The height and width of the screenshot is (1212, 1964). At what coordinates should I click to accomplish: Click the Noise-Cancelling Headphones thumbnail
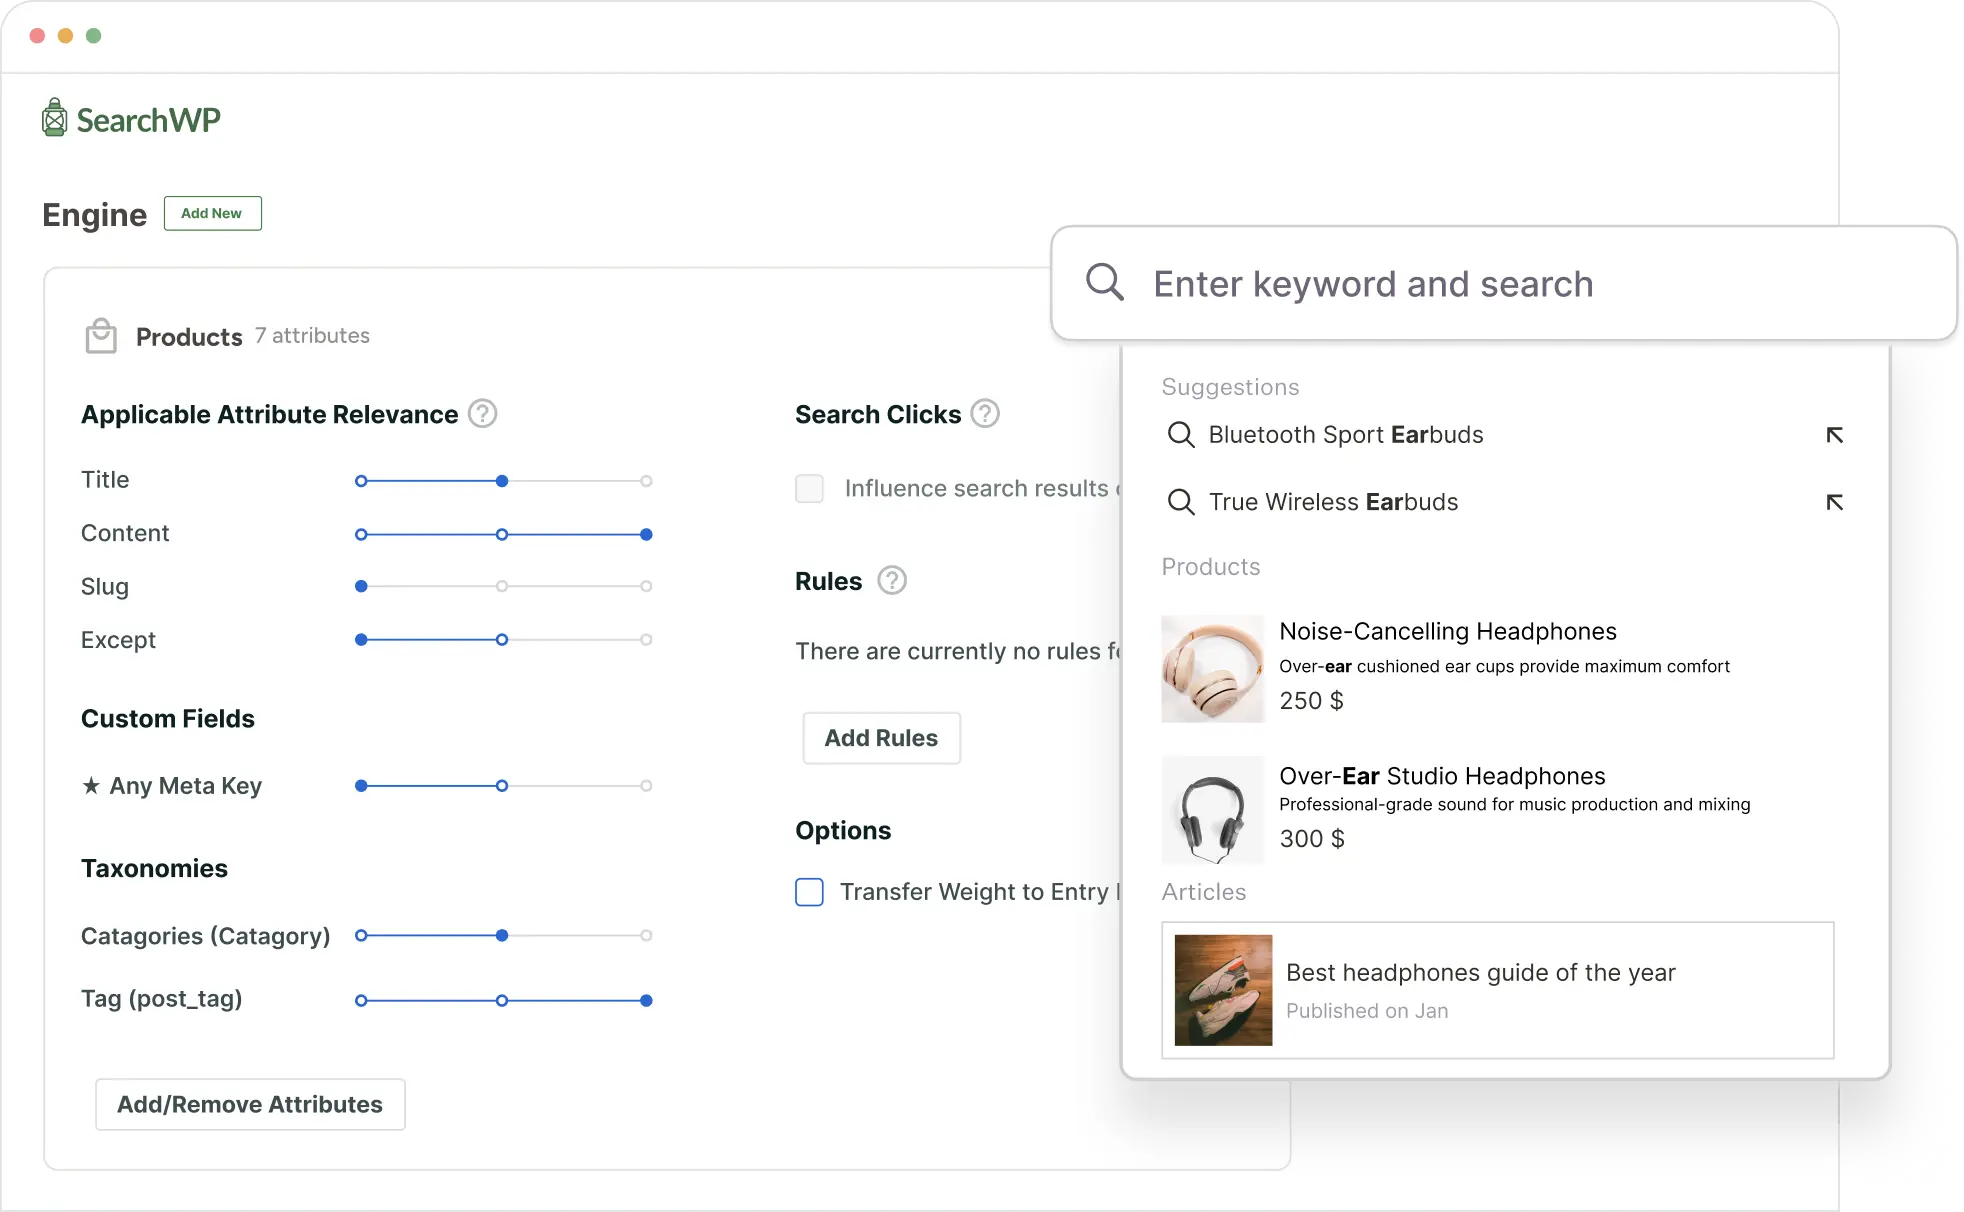click(1212, 667)
